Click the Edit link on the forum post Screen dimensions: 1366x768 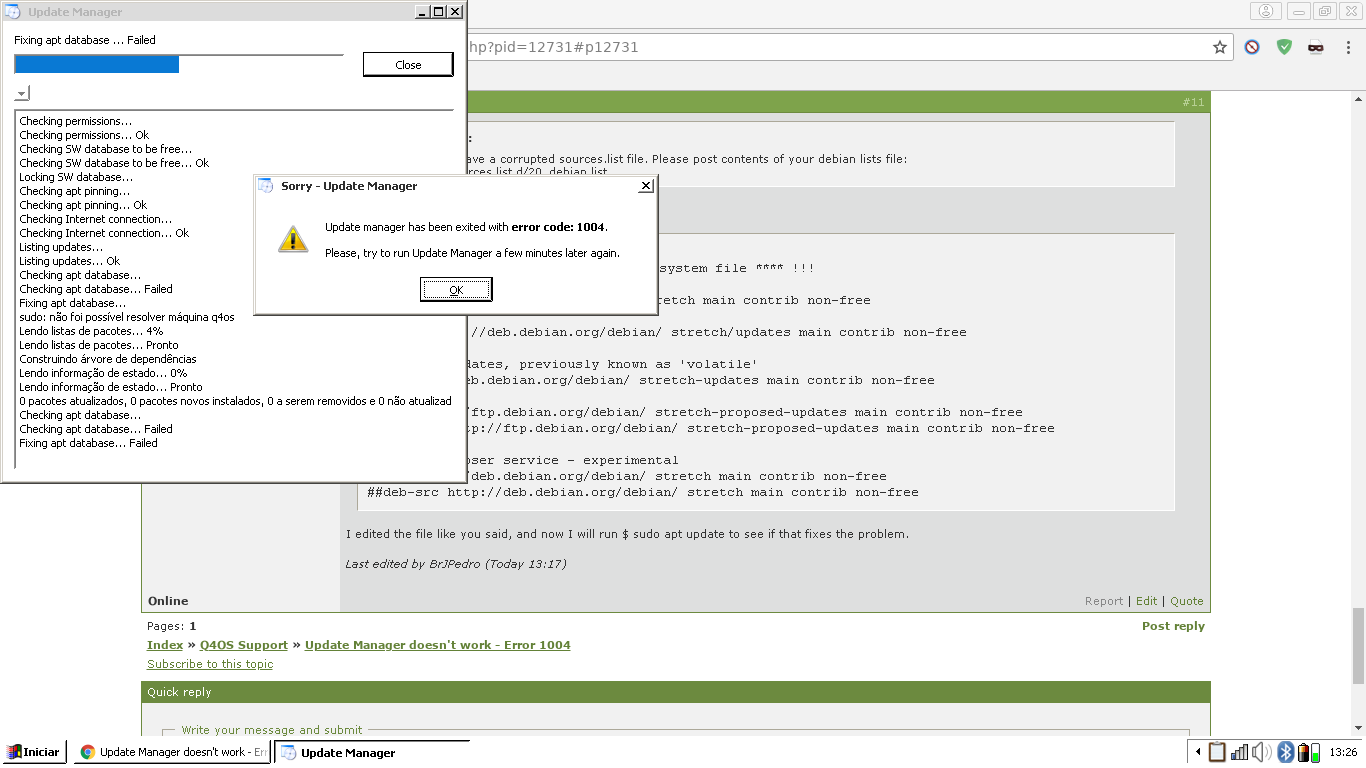pos(1146,601)
